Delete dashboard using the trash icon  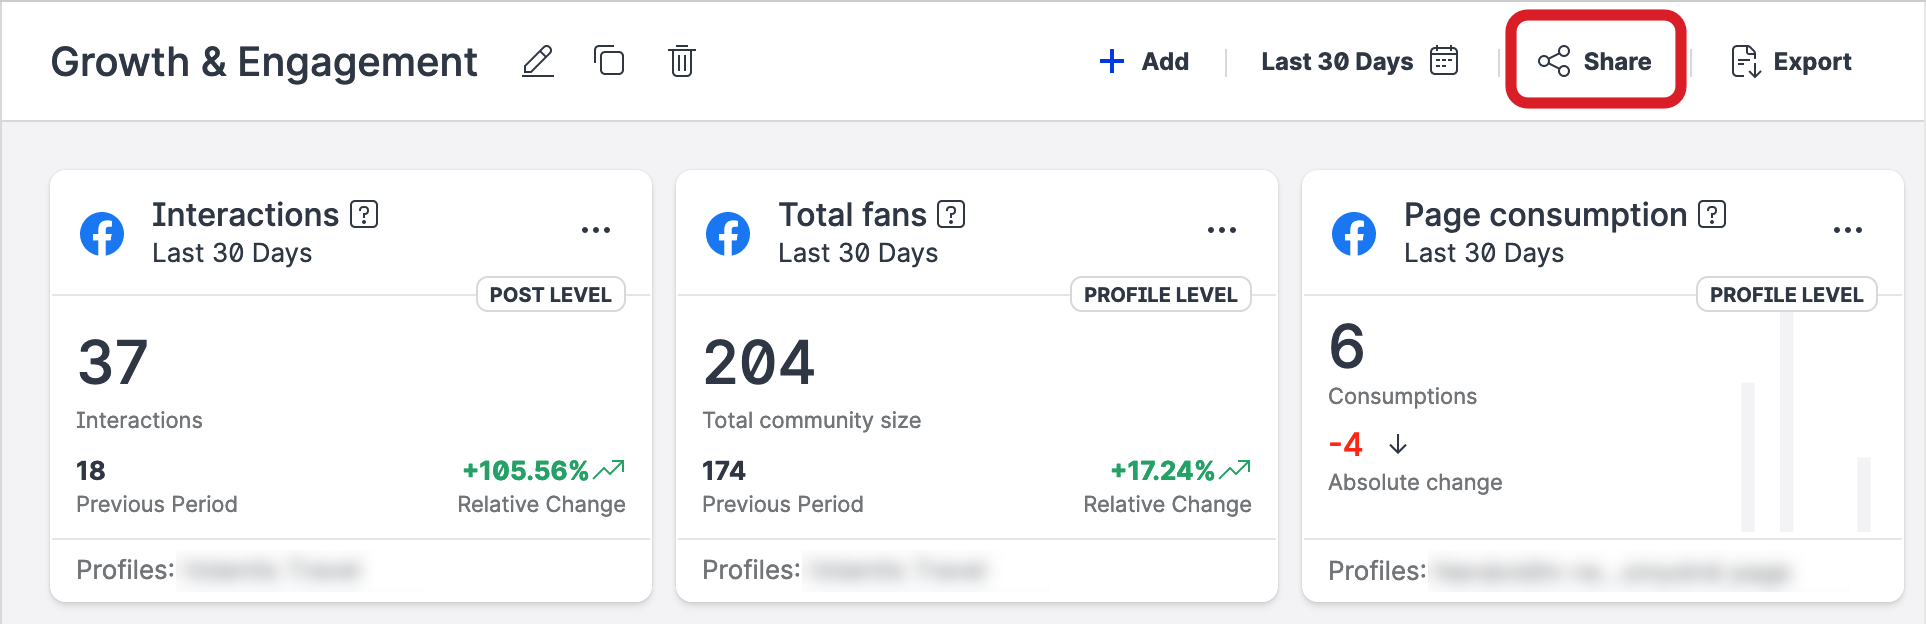coord(682,61)
